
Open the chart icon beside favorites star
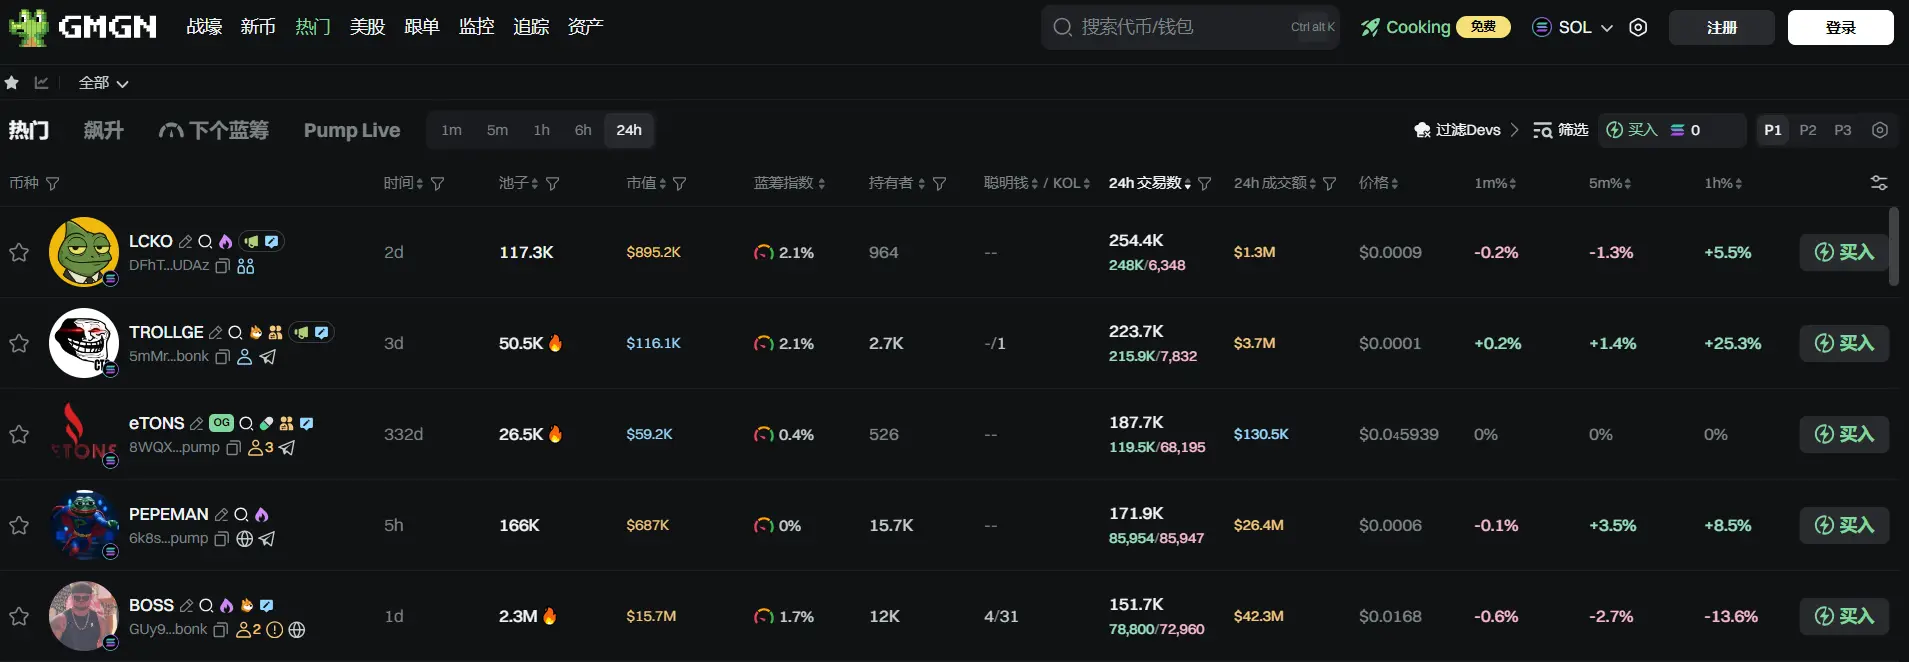(x=41, y=83)
